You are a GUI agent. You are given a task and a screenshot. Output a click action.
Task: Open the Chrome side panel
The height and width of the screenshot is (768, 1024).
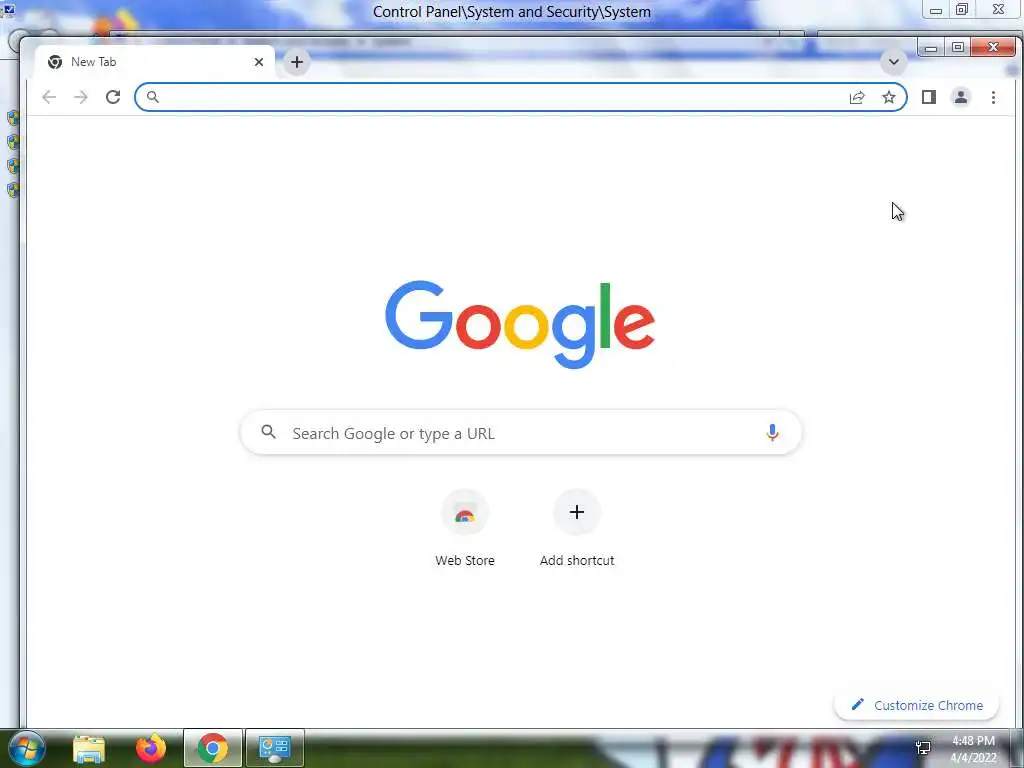[929, 97]
